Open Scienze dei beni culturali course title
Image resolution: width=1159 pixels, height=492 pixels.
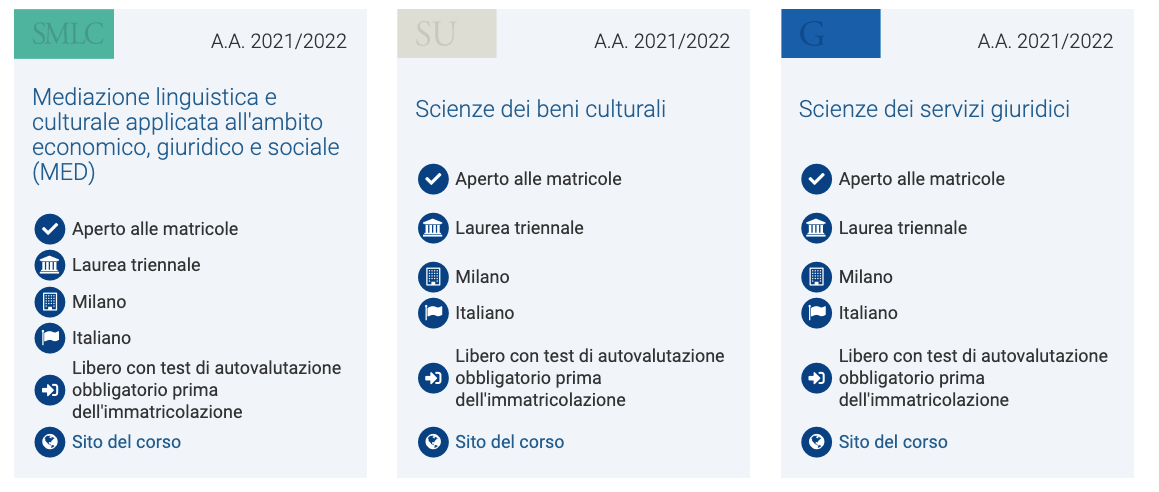pyautogui.click(x=540, y=109)
